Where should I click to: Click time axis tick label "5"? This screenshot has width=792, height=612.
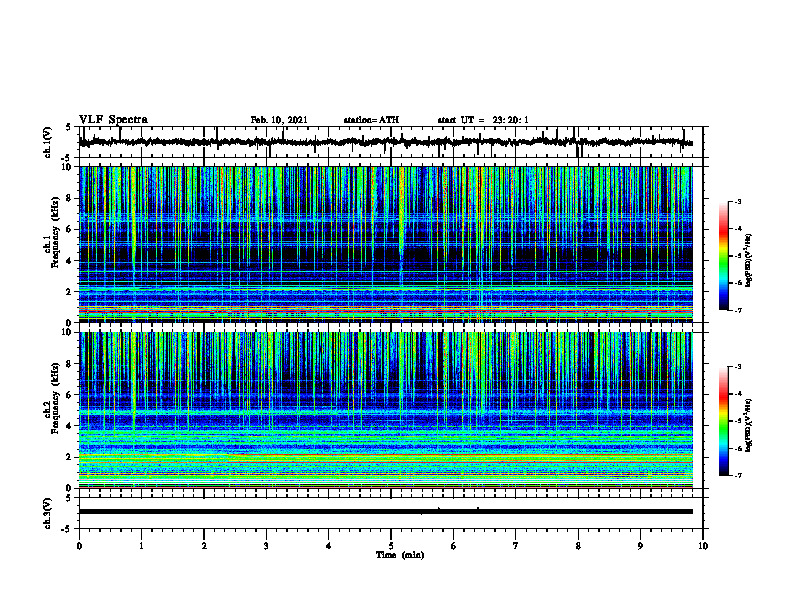click(391, 546)
